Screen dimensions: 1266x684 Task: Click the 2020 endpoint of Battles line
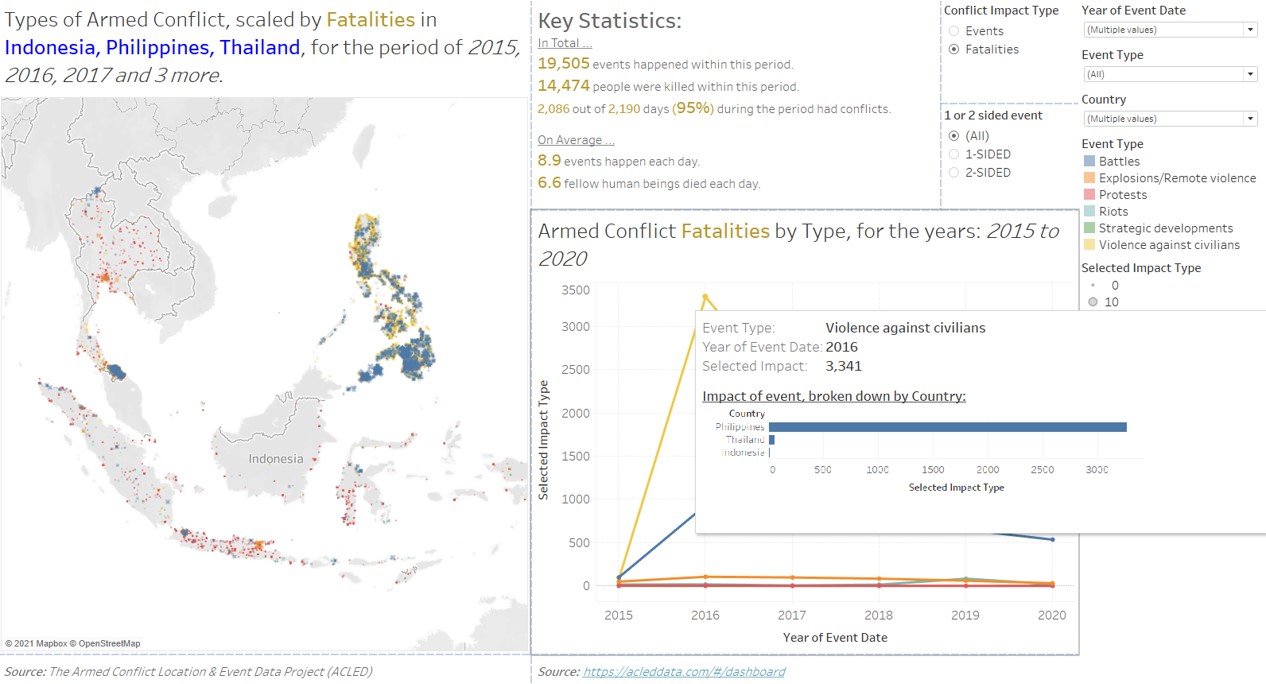(x=1050, y=540)
